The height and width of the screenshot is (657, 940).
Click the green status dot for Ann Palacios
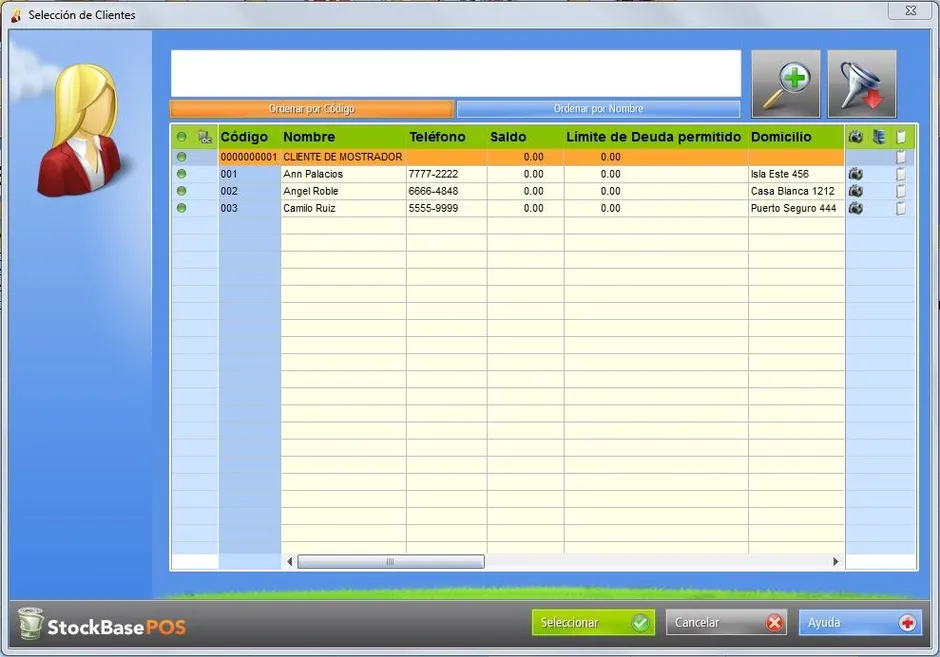[x=182, y=174]
